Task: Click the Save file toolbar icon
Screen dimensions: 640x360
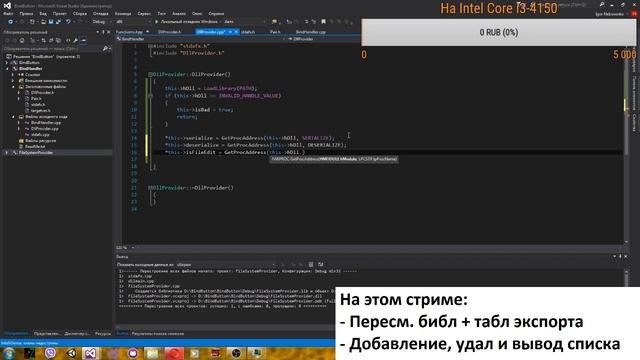Action: 51,22
